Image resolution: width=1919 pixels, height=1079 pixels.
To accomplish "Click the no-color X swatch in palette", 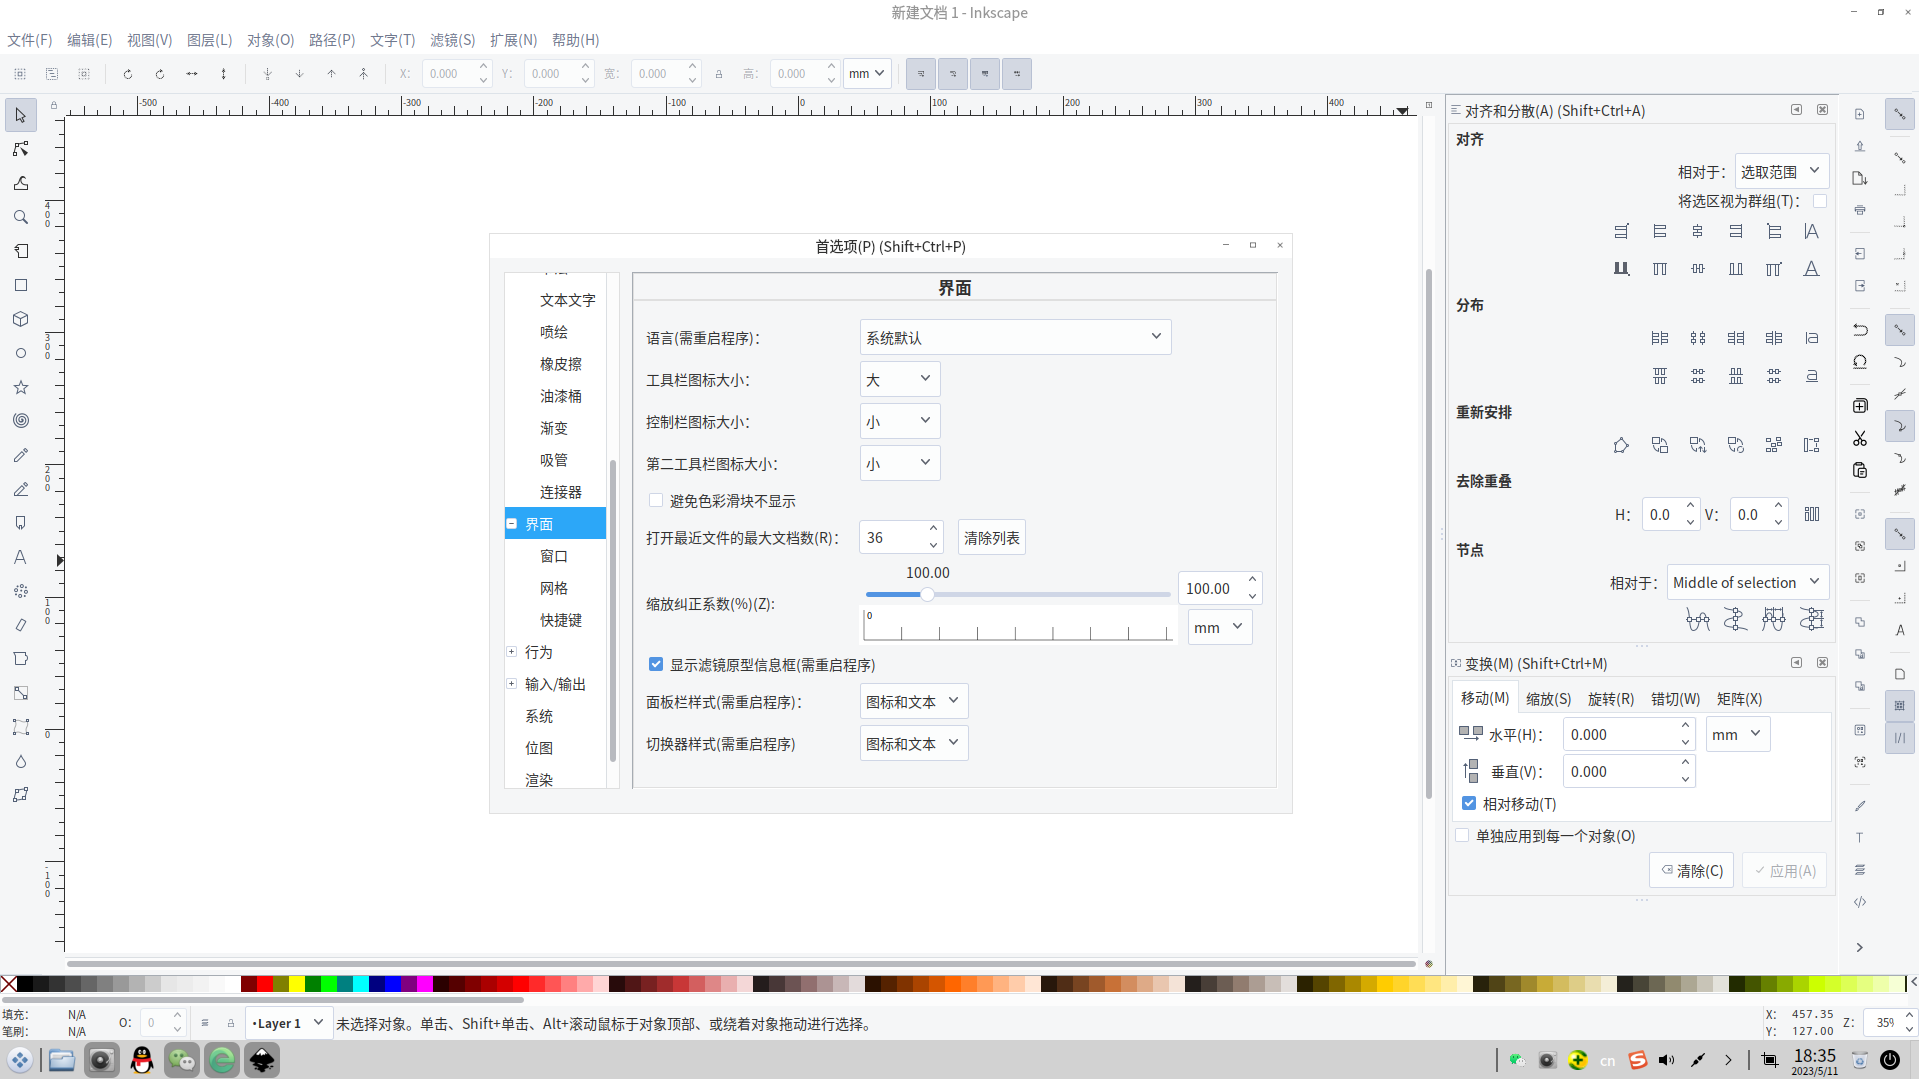I will tap(9, 984).
